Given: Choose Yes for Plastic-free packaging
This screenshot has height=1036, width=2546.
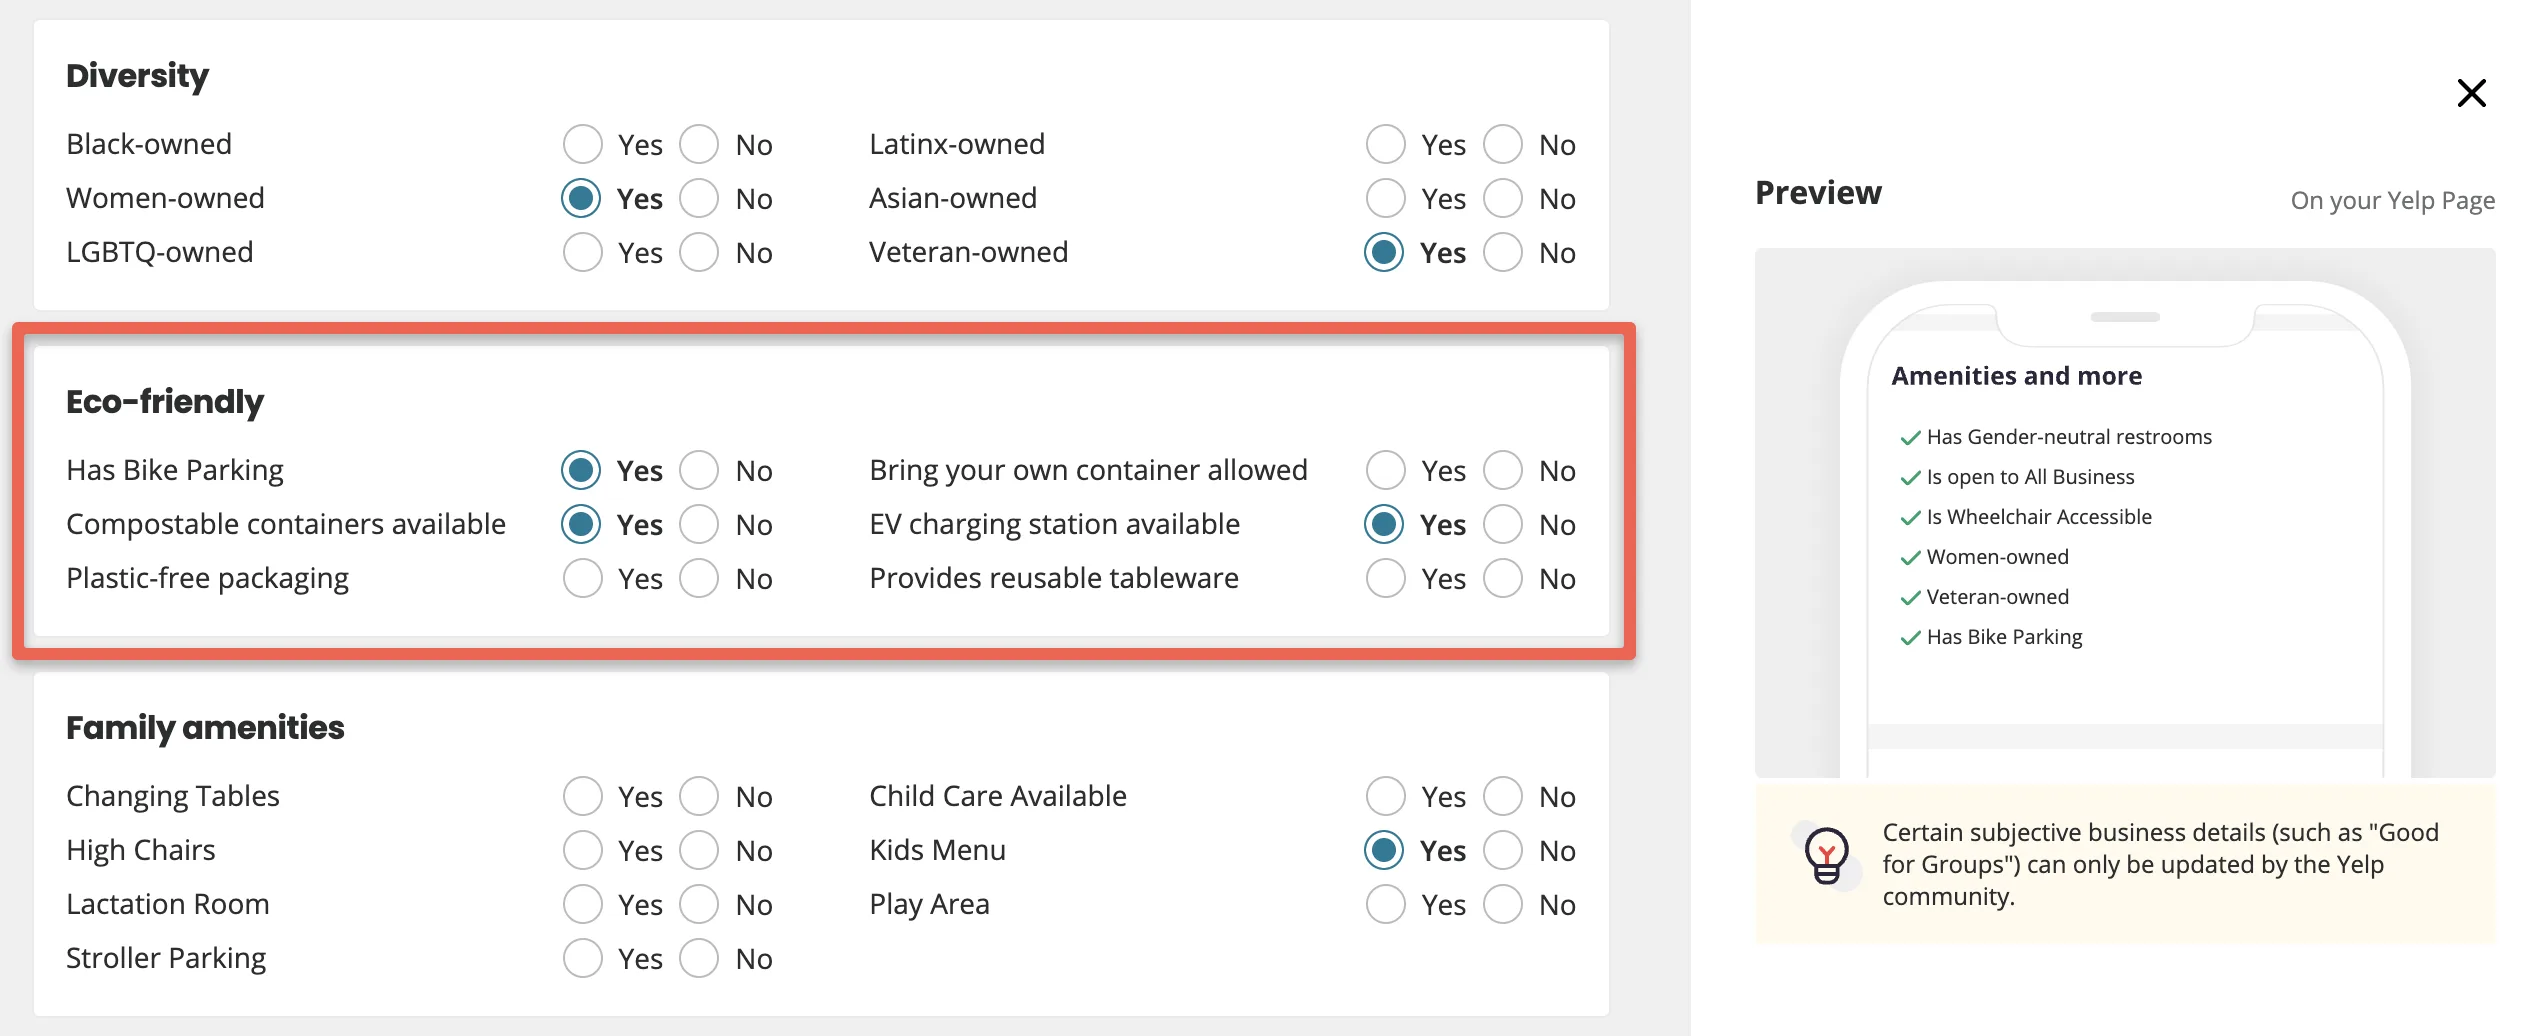Looking at the screenshot, I should point(582,578).
